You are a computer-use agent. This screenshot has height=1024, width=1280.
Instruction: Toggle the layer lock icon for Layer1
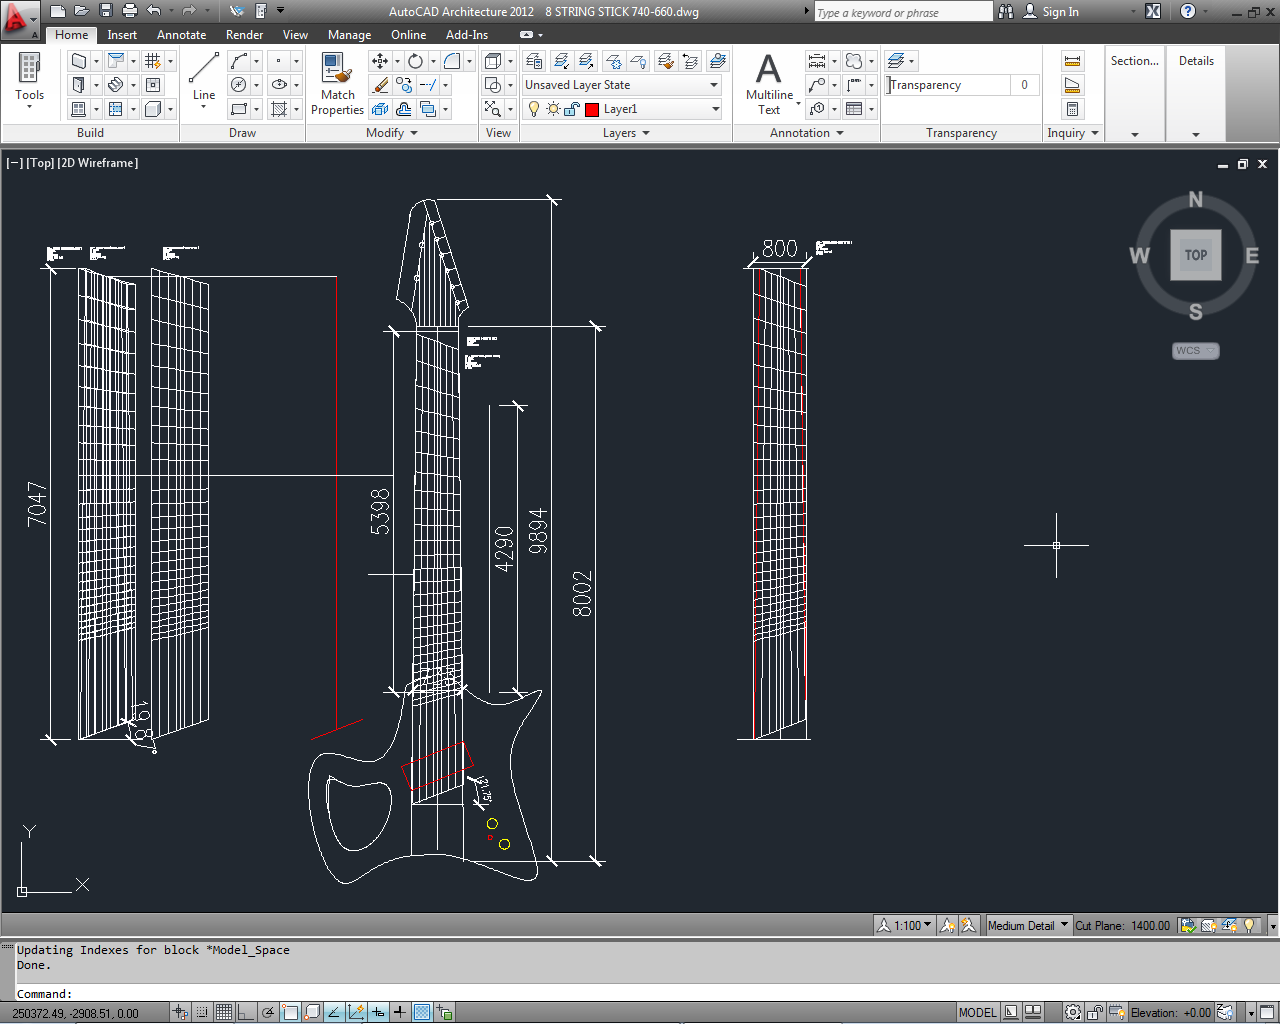[571, 109]
